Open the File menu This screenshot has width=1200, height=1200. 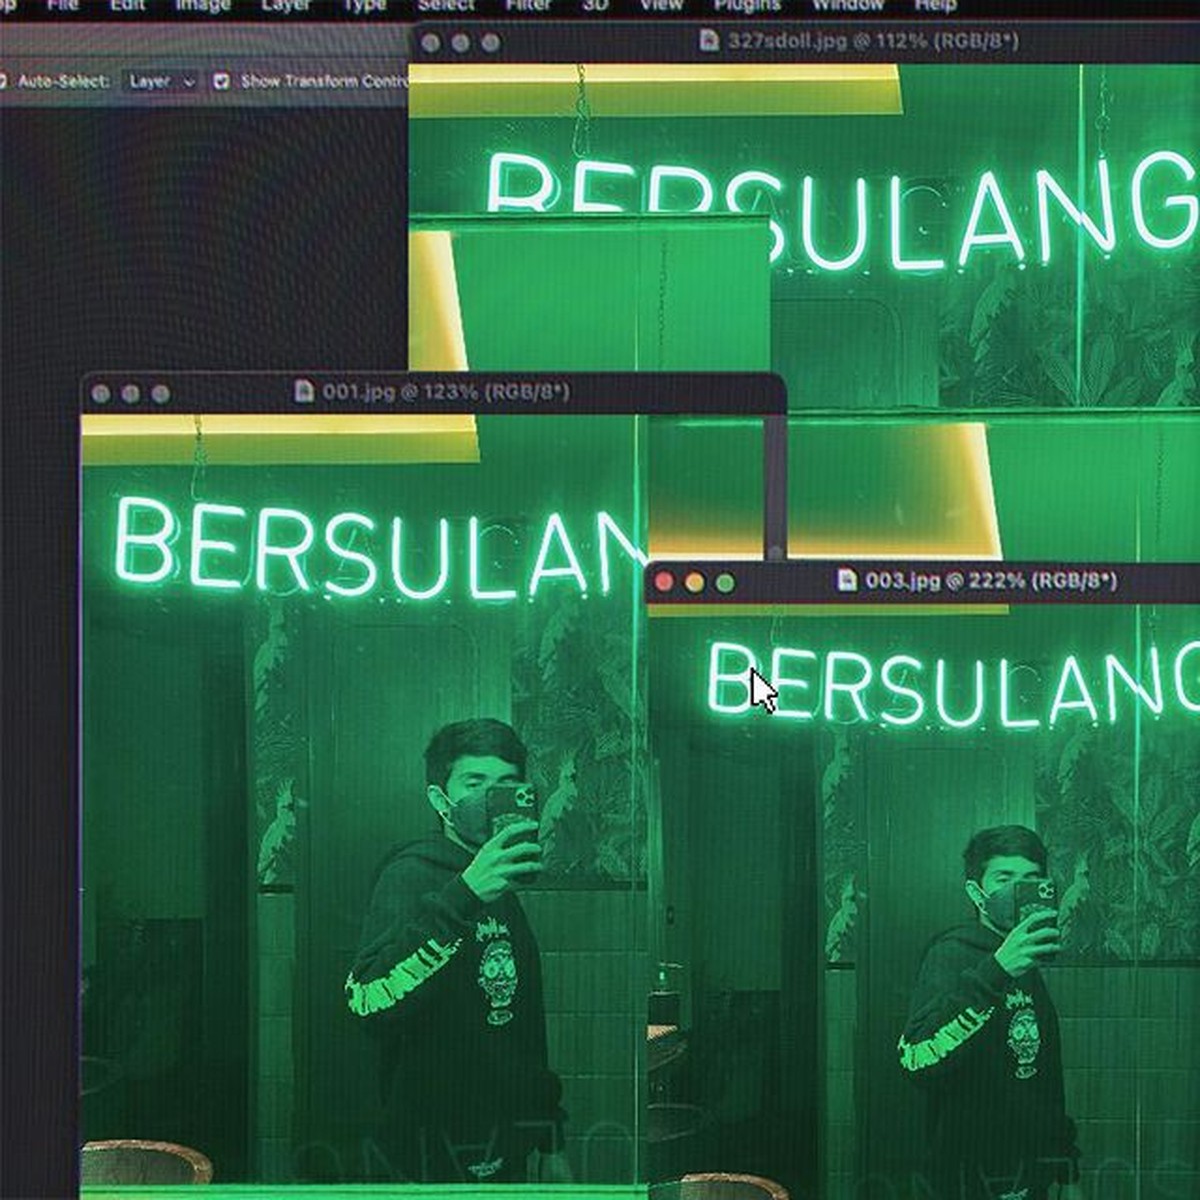click(x=62, y=5)
